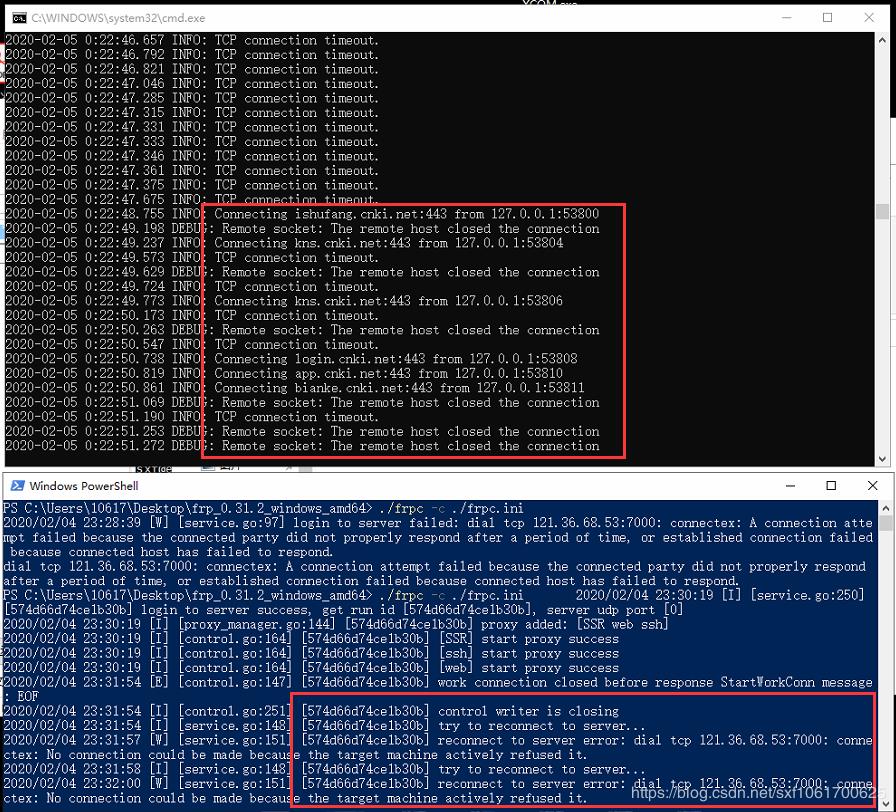Screen dimensions: 896x812
Task: Click the 'control writer is closing' log line
Action: click(x=528, y=711)
